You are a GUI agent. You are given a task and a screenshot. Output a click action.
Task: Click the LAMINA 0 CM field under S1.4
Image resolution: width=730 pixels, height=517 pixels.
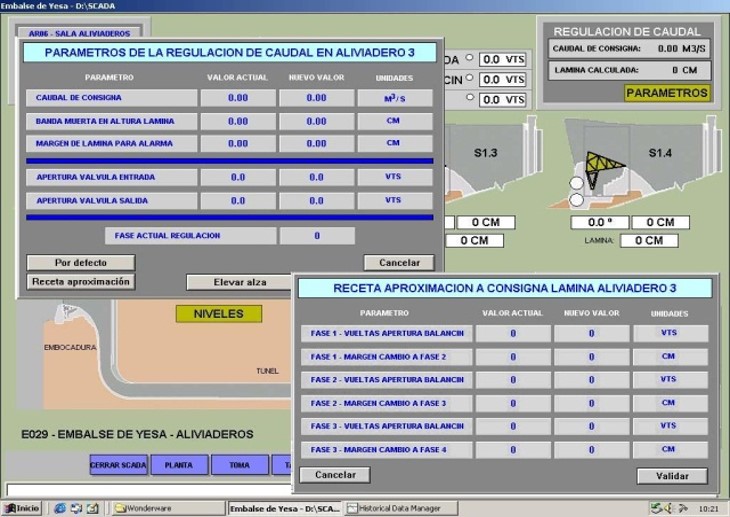coord(649,240)
